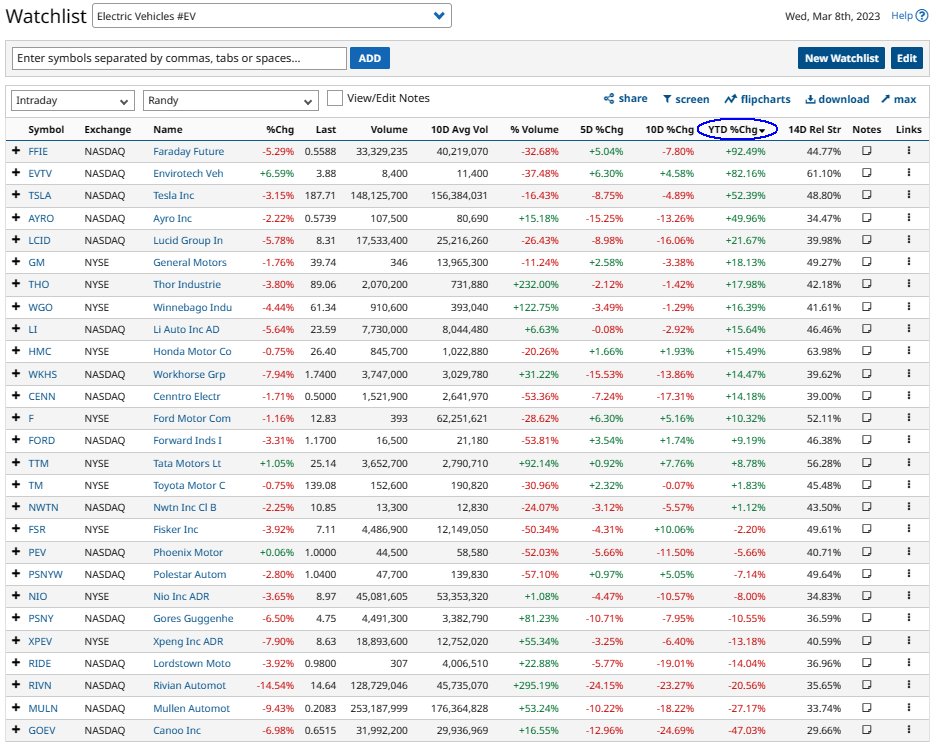The width and height of the screenshot is (940, 755).
Task: Expand the TSLA row
Action: click(16, 195)
